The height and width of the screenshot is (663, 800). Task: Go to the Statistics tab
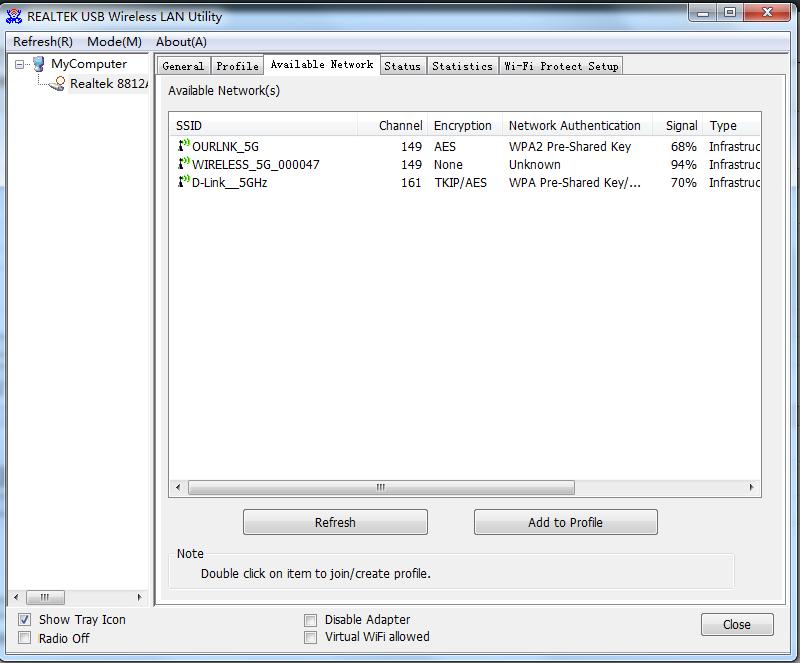click(463, 66)
